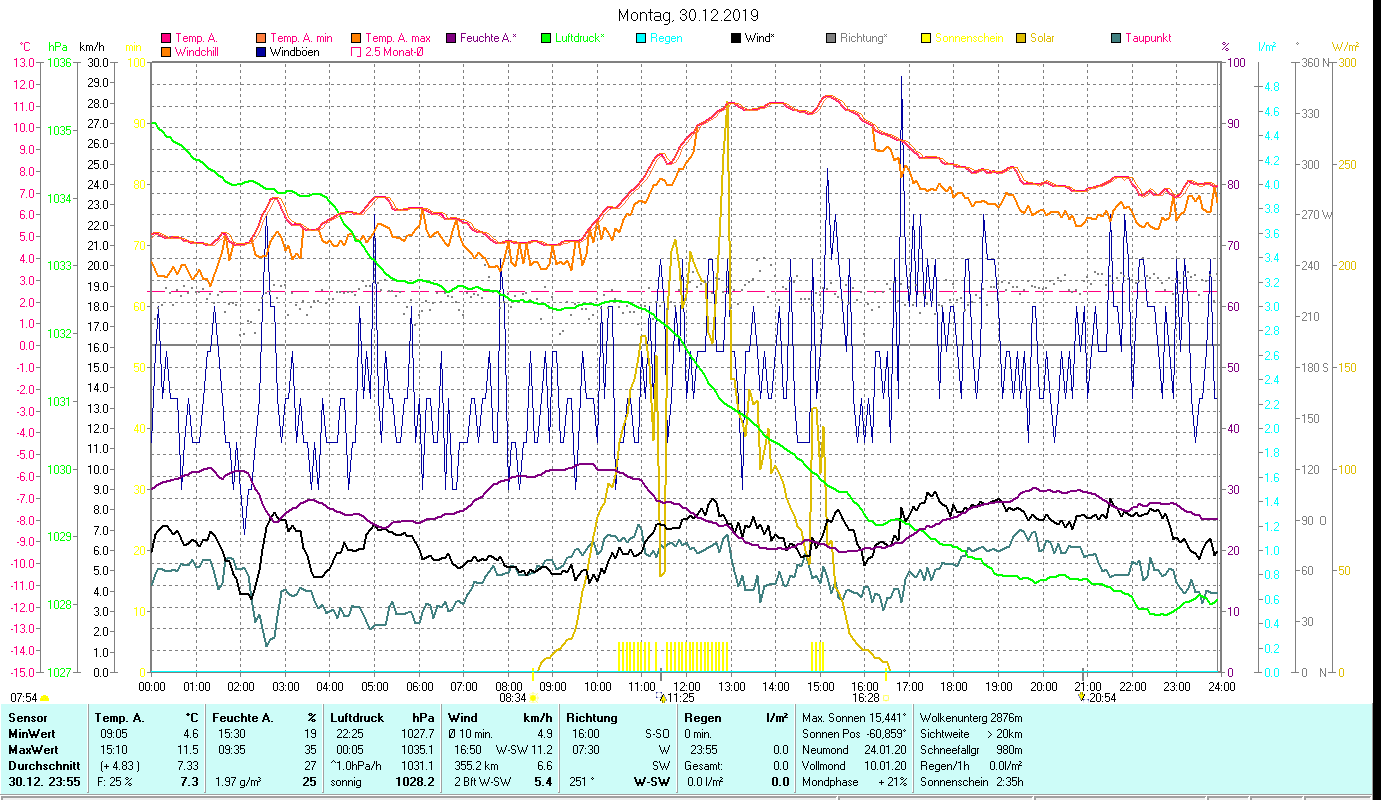The image size is (1381, 800).
Task: Select the black Wind* legend swatch
Action: 736,39
